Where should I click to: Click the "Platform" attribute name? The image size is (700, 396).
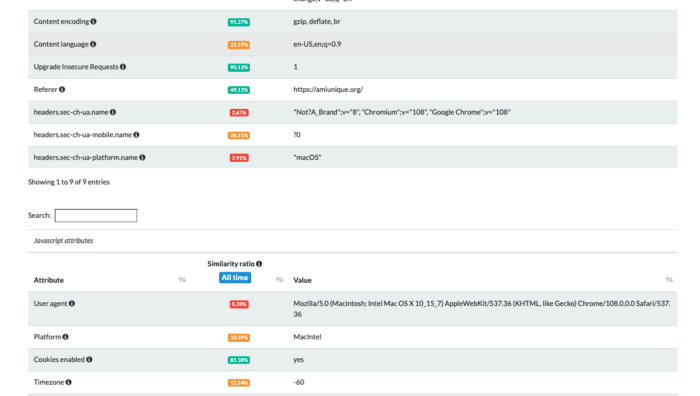(47, 337)
